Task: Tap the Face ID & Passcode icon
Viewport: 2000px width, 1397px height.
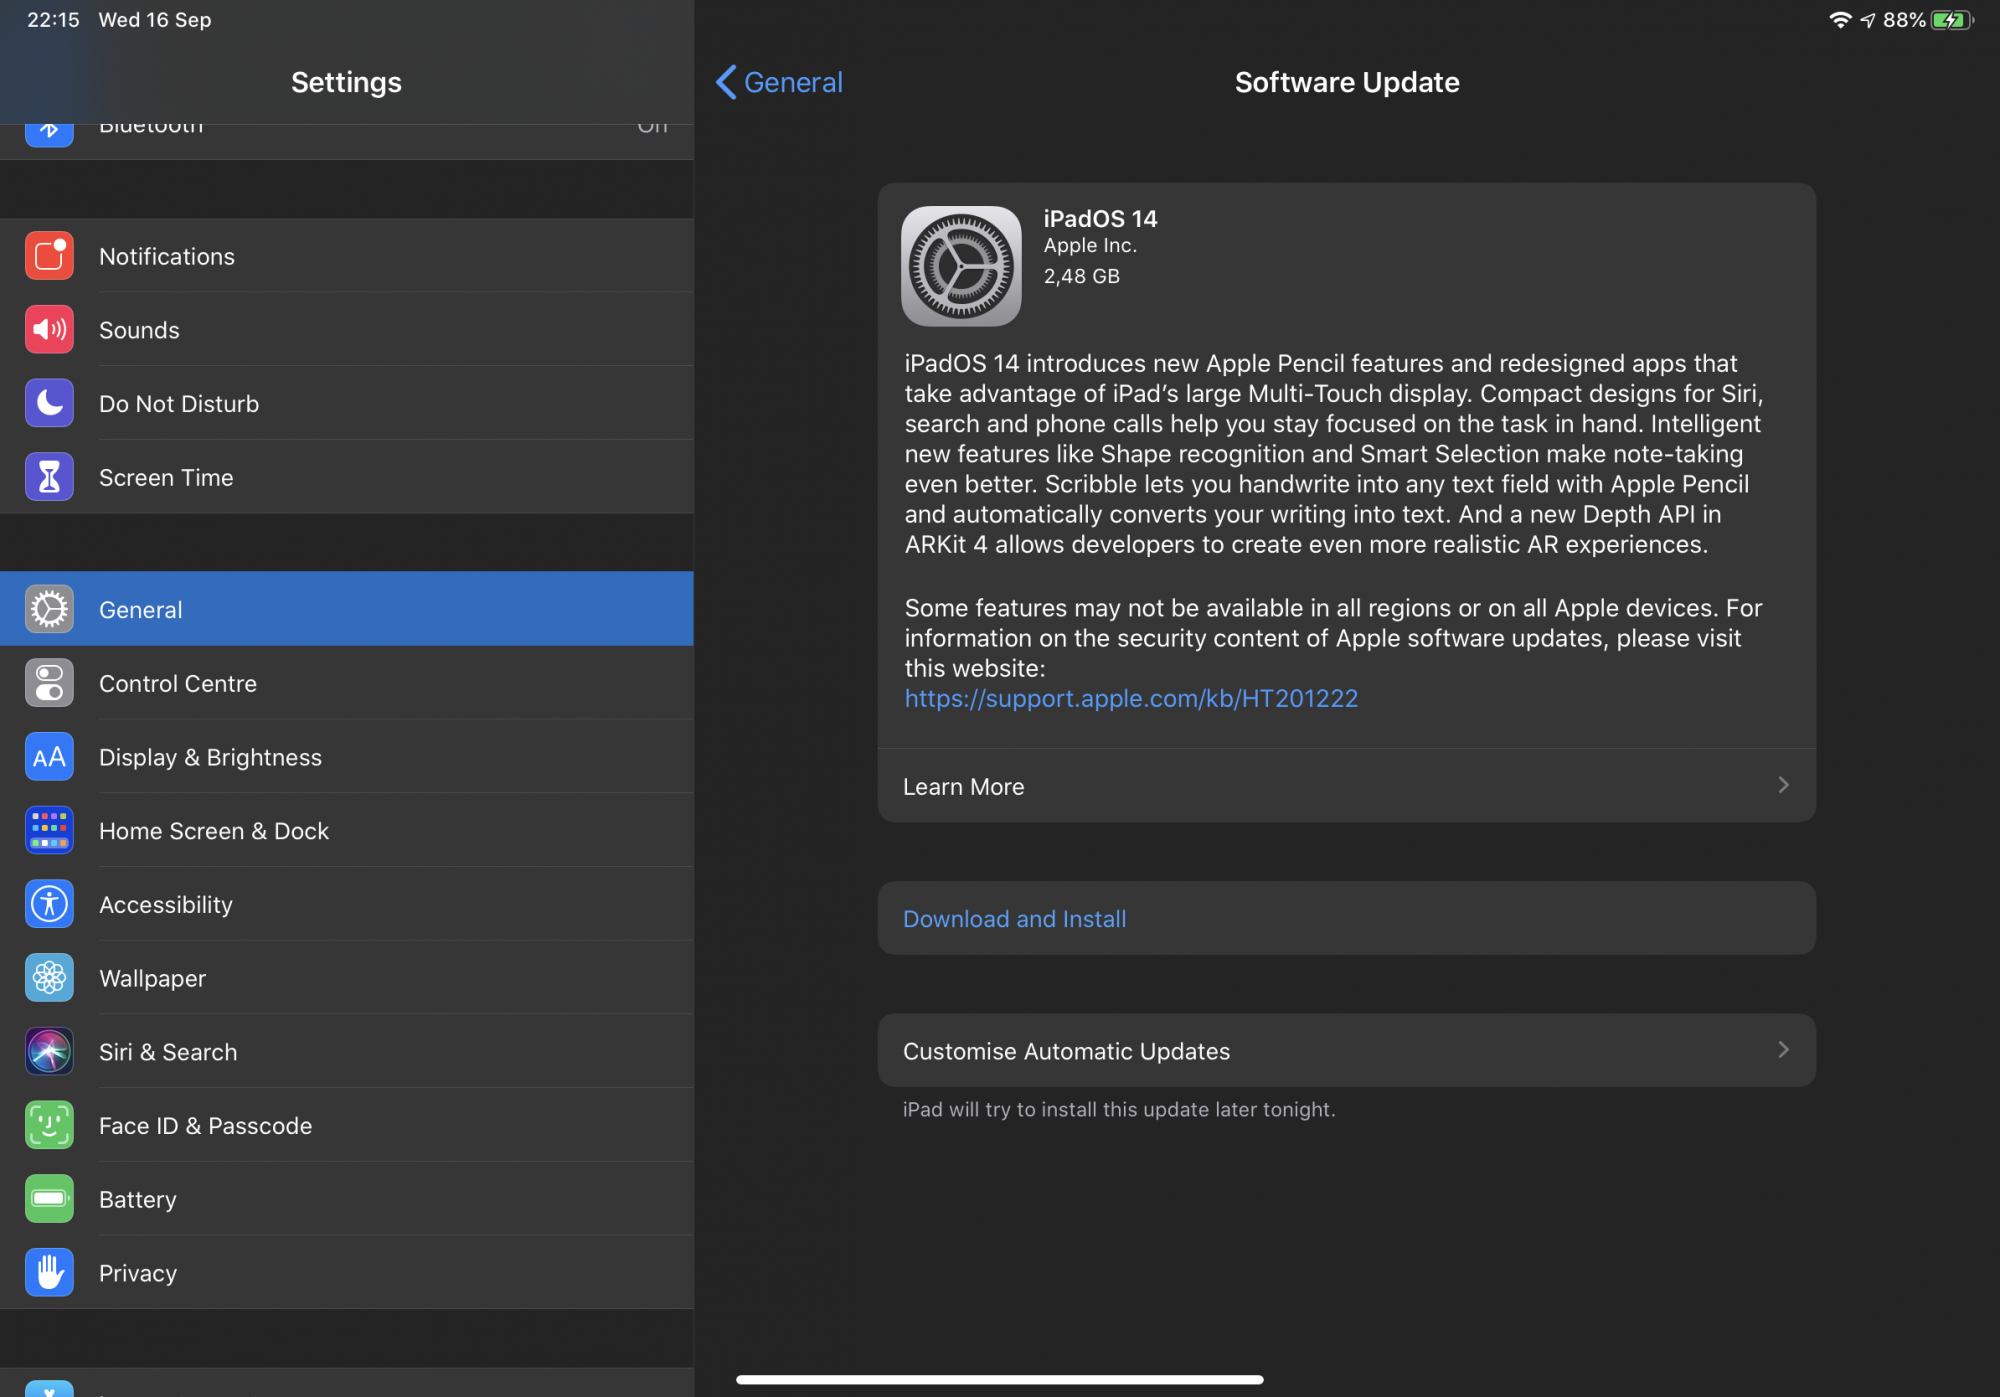Action: [49, 1125]
